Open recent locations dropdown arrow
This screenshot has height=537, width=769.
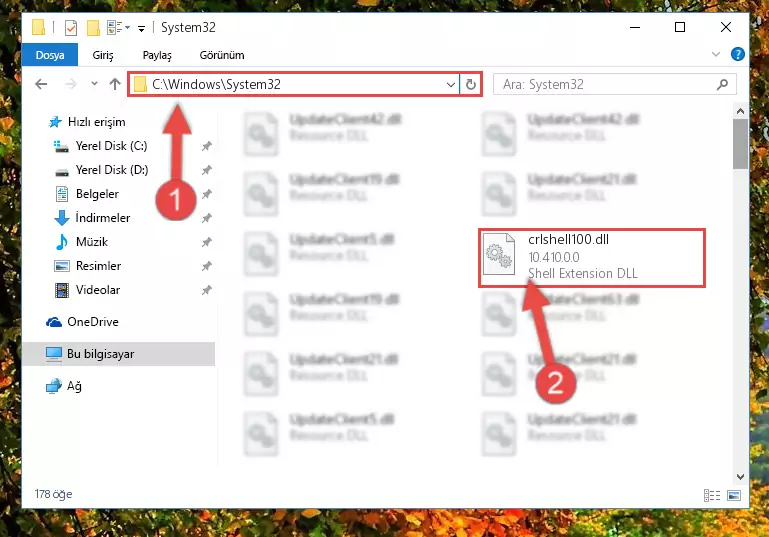pos(94,84)
